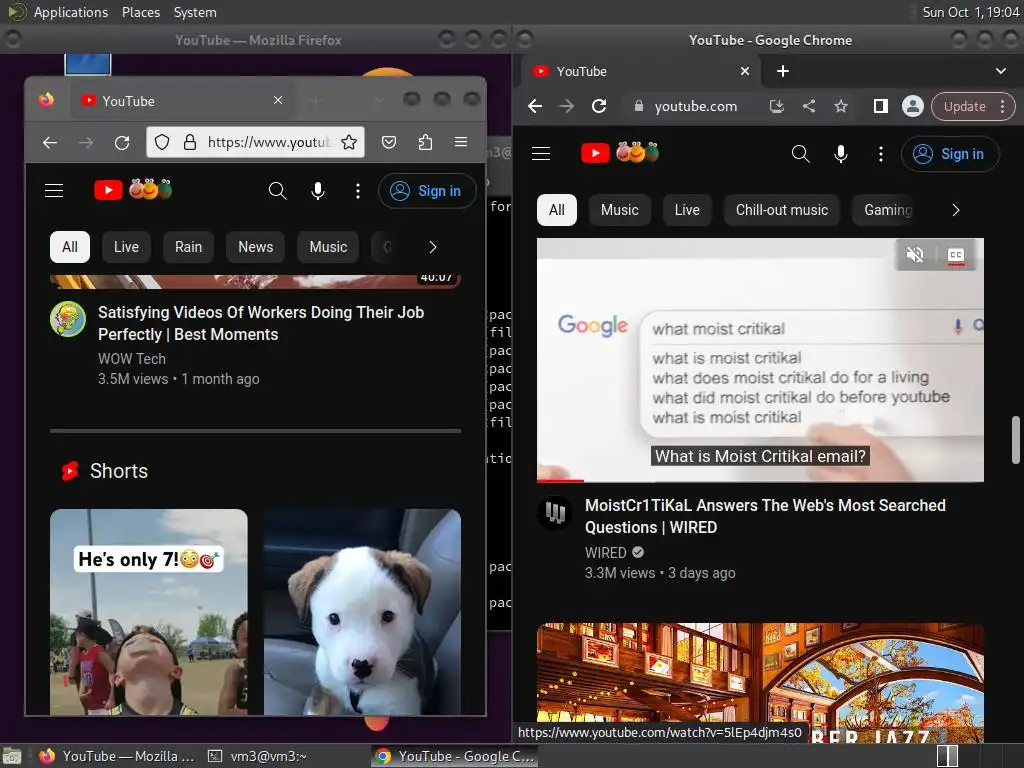Viewport: 1024px width, 768px height.
Task: Select Rain chip in Firefox YouTube
Action: (188, 247)
